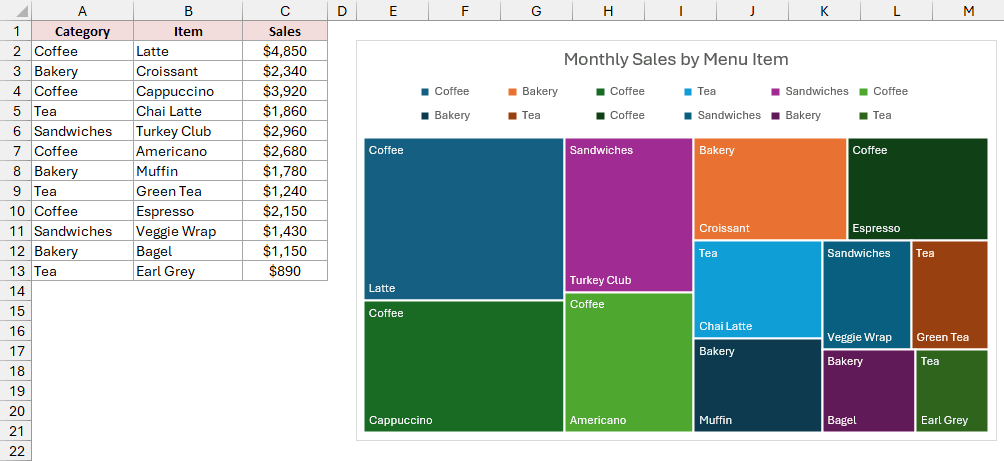Click the purple Turkey Club treemap tile
This screenshot has width=1004, height=461.
pyautogui.click(x=629, y=214)
